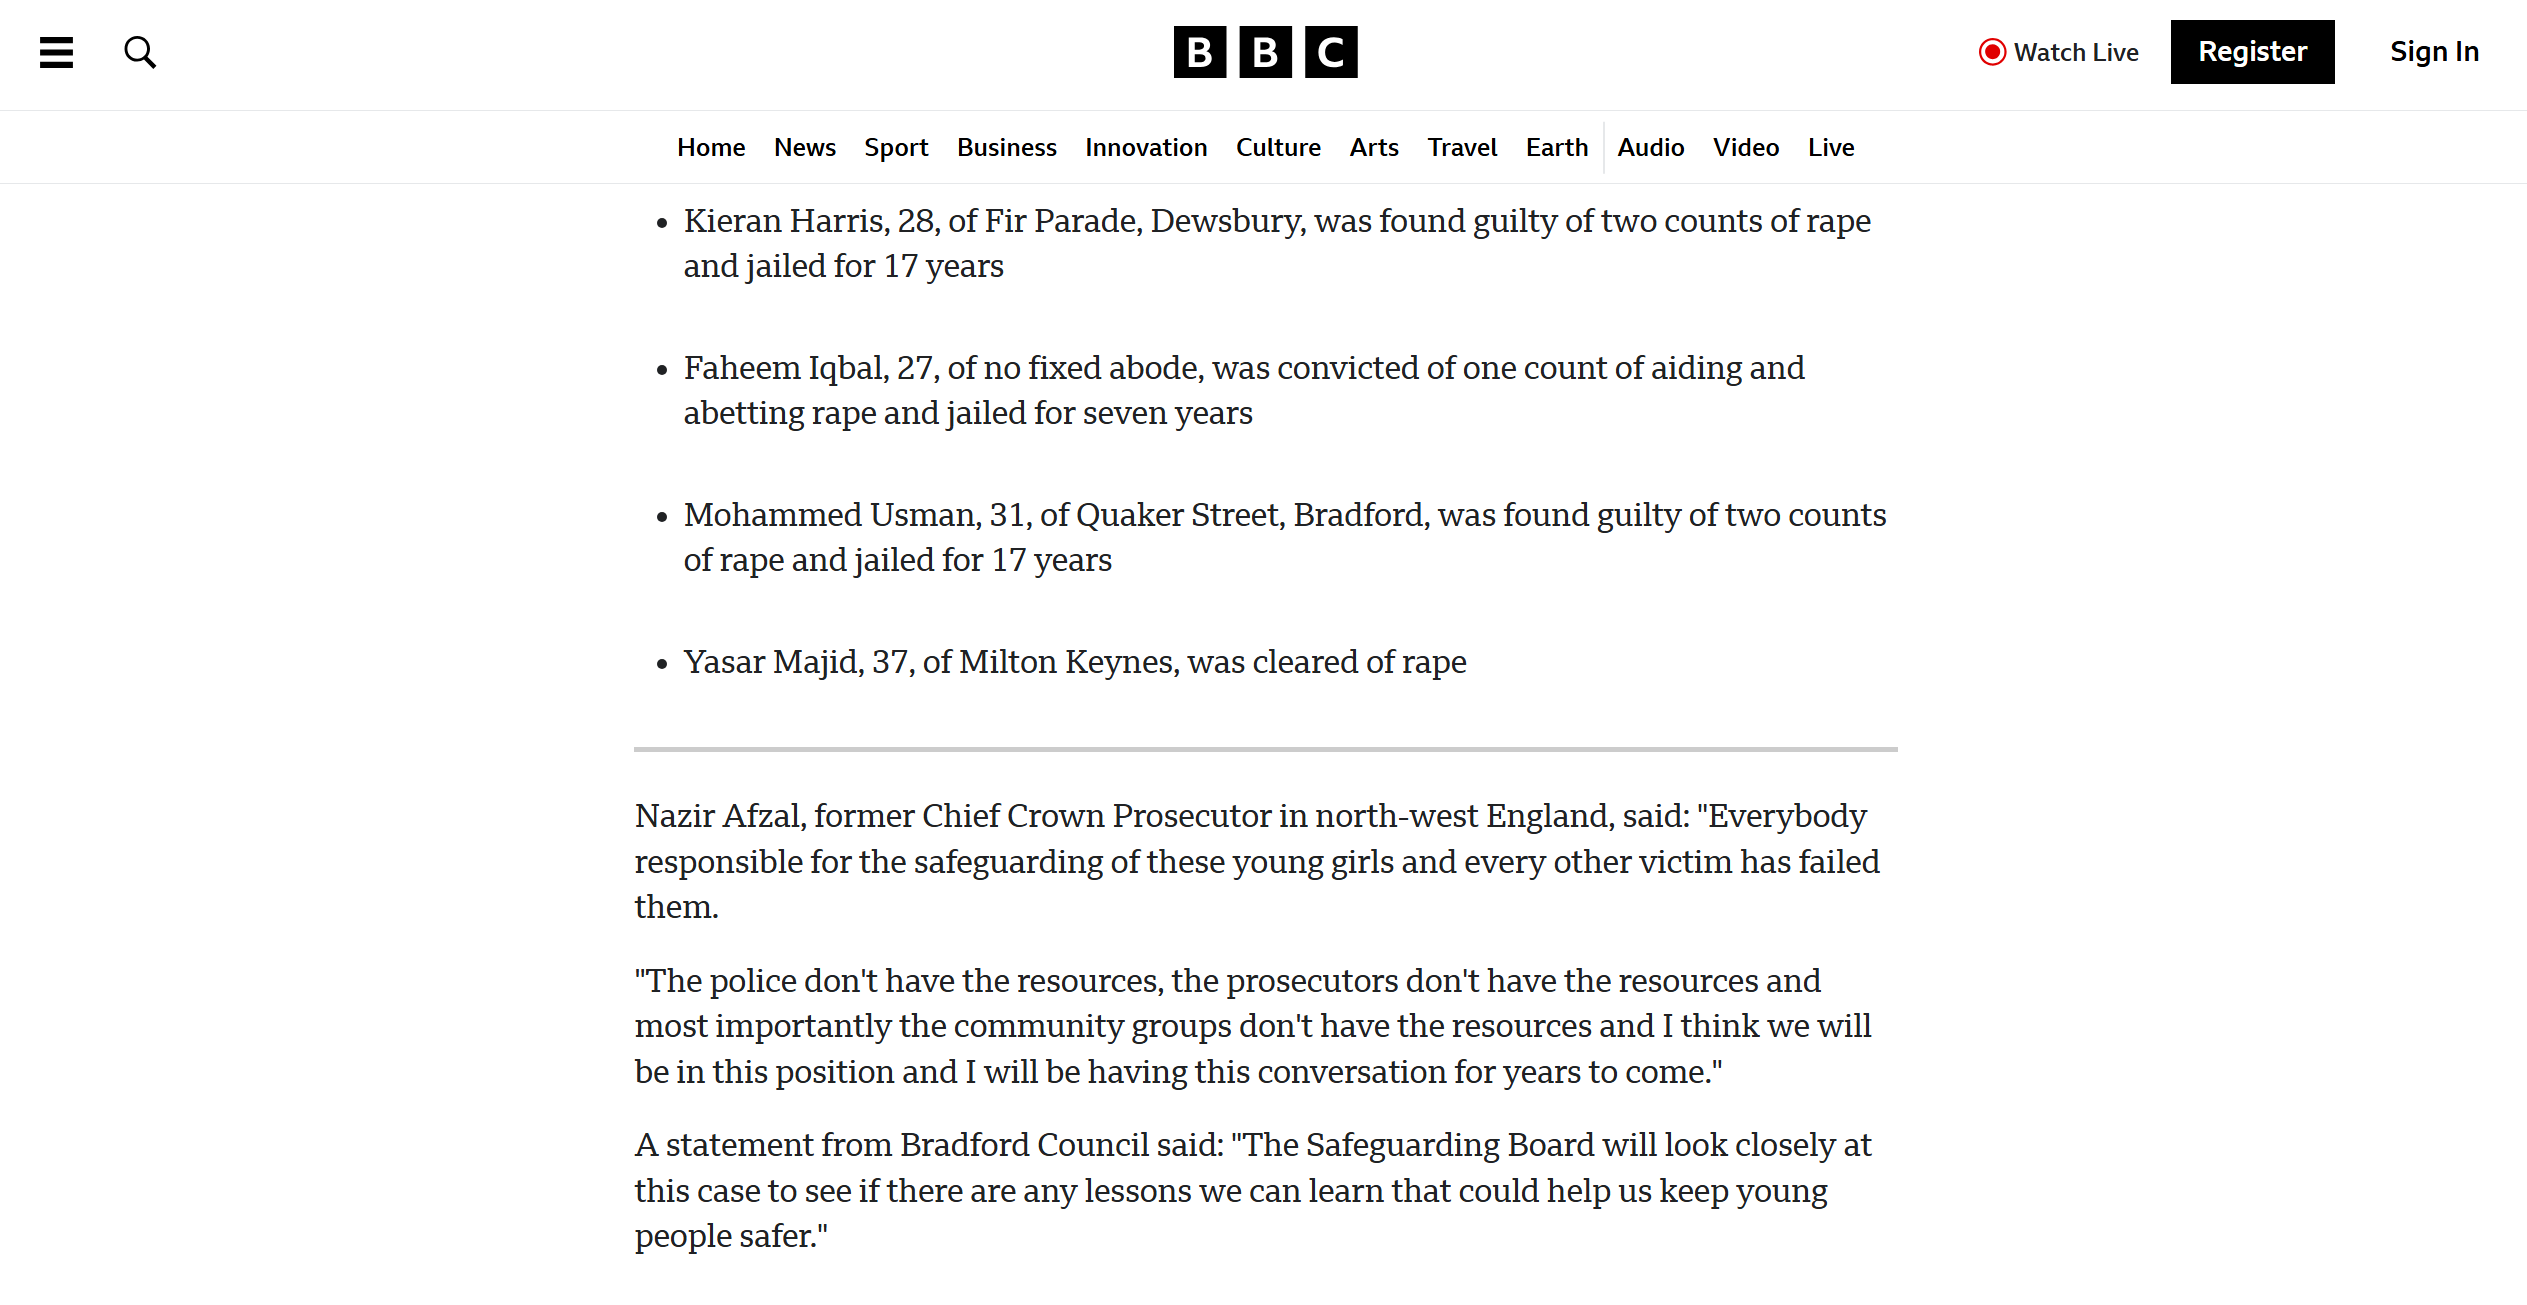
Task: Go to the Travel section
Action: coord(1462,148)
